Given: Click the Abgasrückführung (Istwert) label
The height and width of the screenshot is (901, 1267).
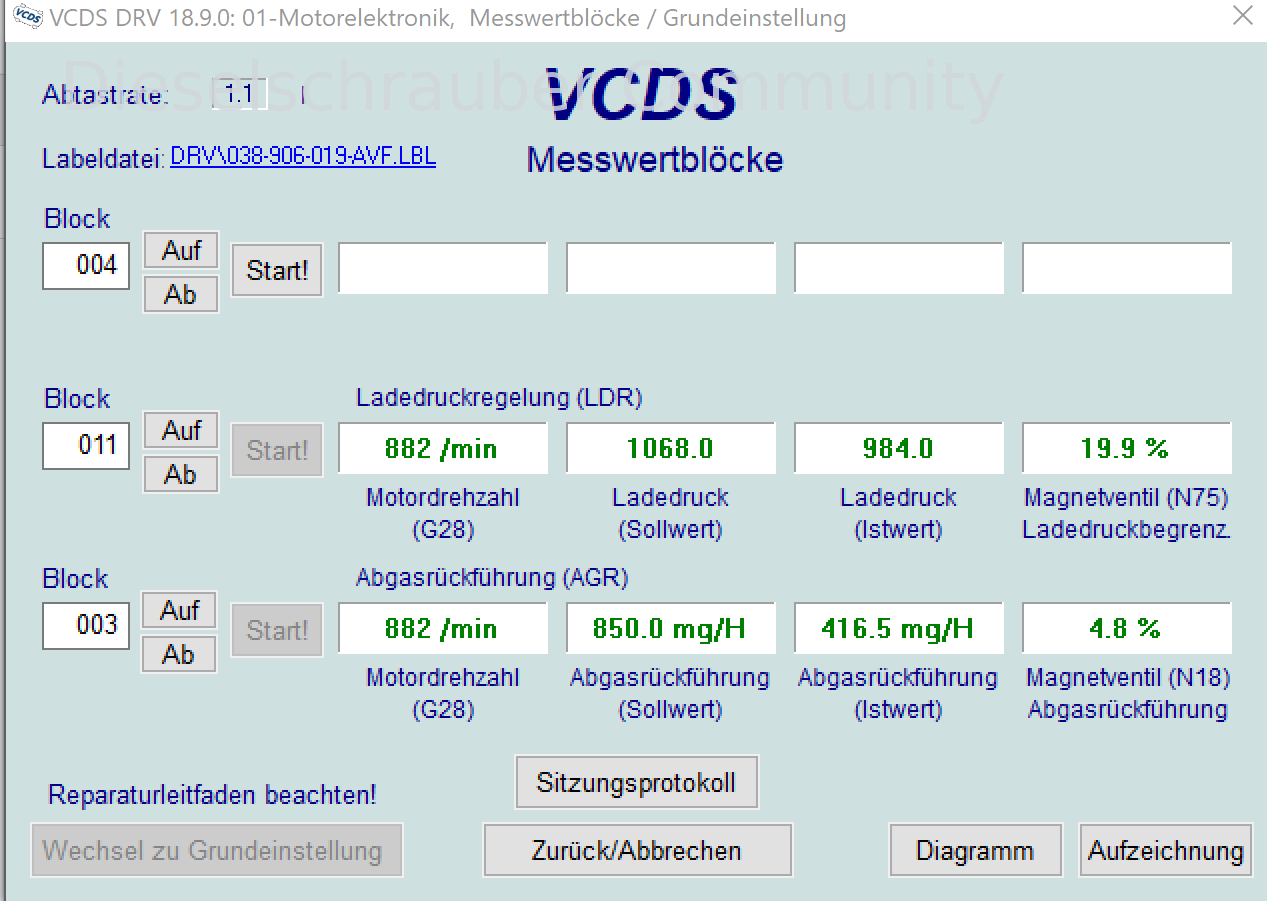Looking at the screenshot, I should pos(899,694).
